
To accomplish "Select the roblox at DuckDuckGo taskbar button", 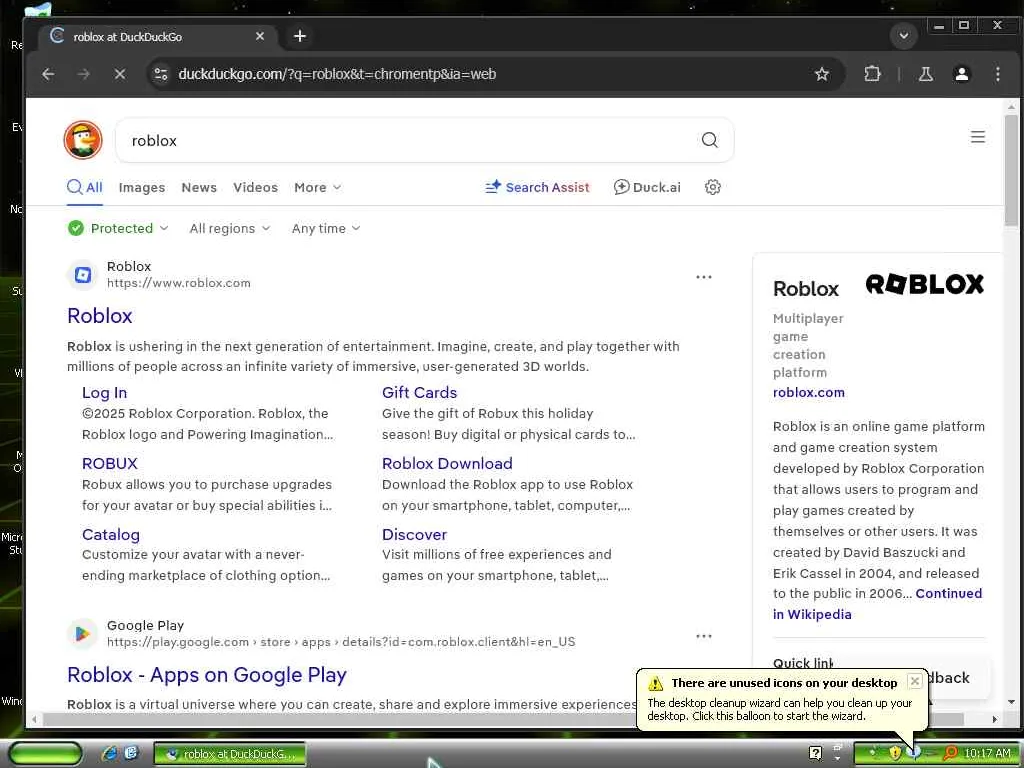I will (230, 754).
